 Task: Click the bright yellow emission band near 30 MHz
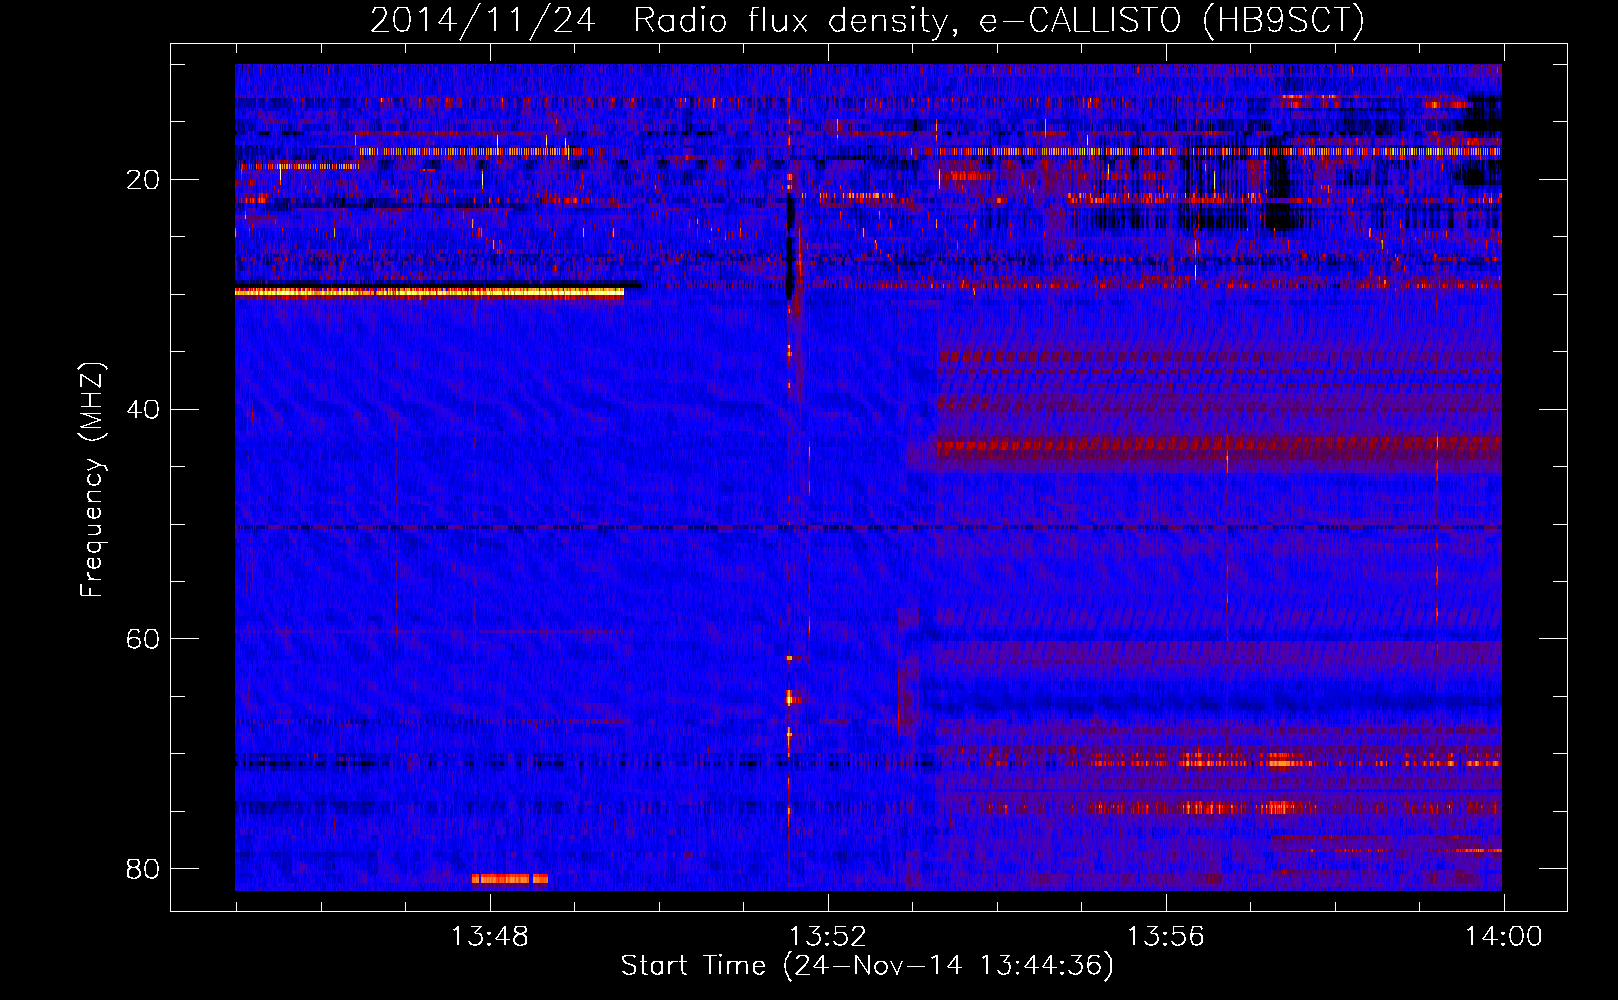429,292
